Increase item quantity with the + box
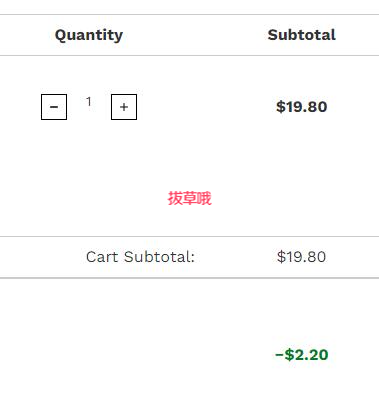Screen dimensions: 379x396 coord(124,107)
